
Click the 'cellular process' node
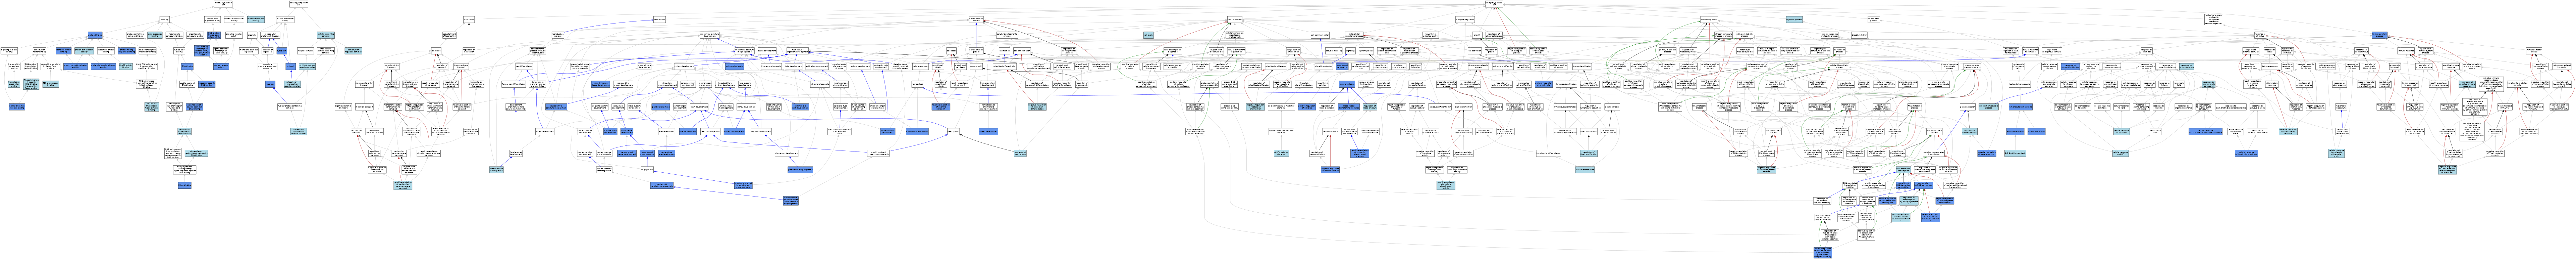(1235, 19)
